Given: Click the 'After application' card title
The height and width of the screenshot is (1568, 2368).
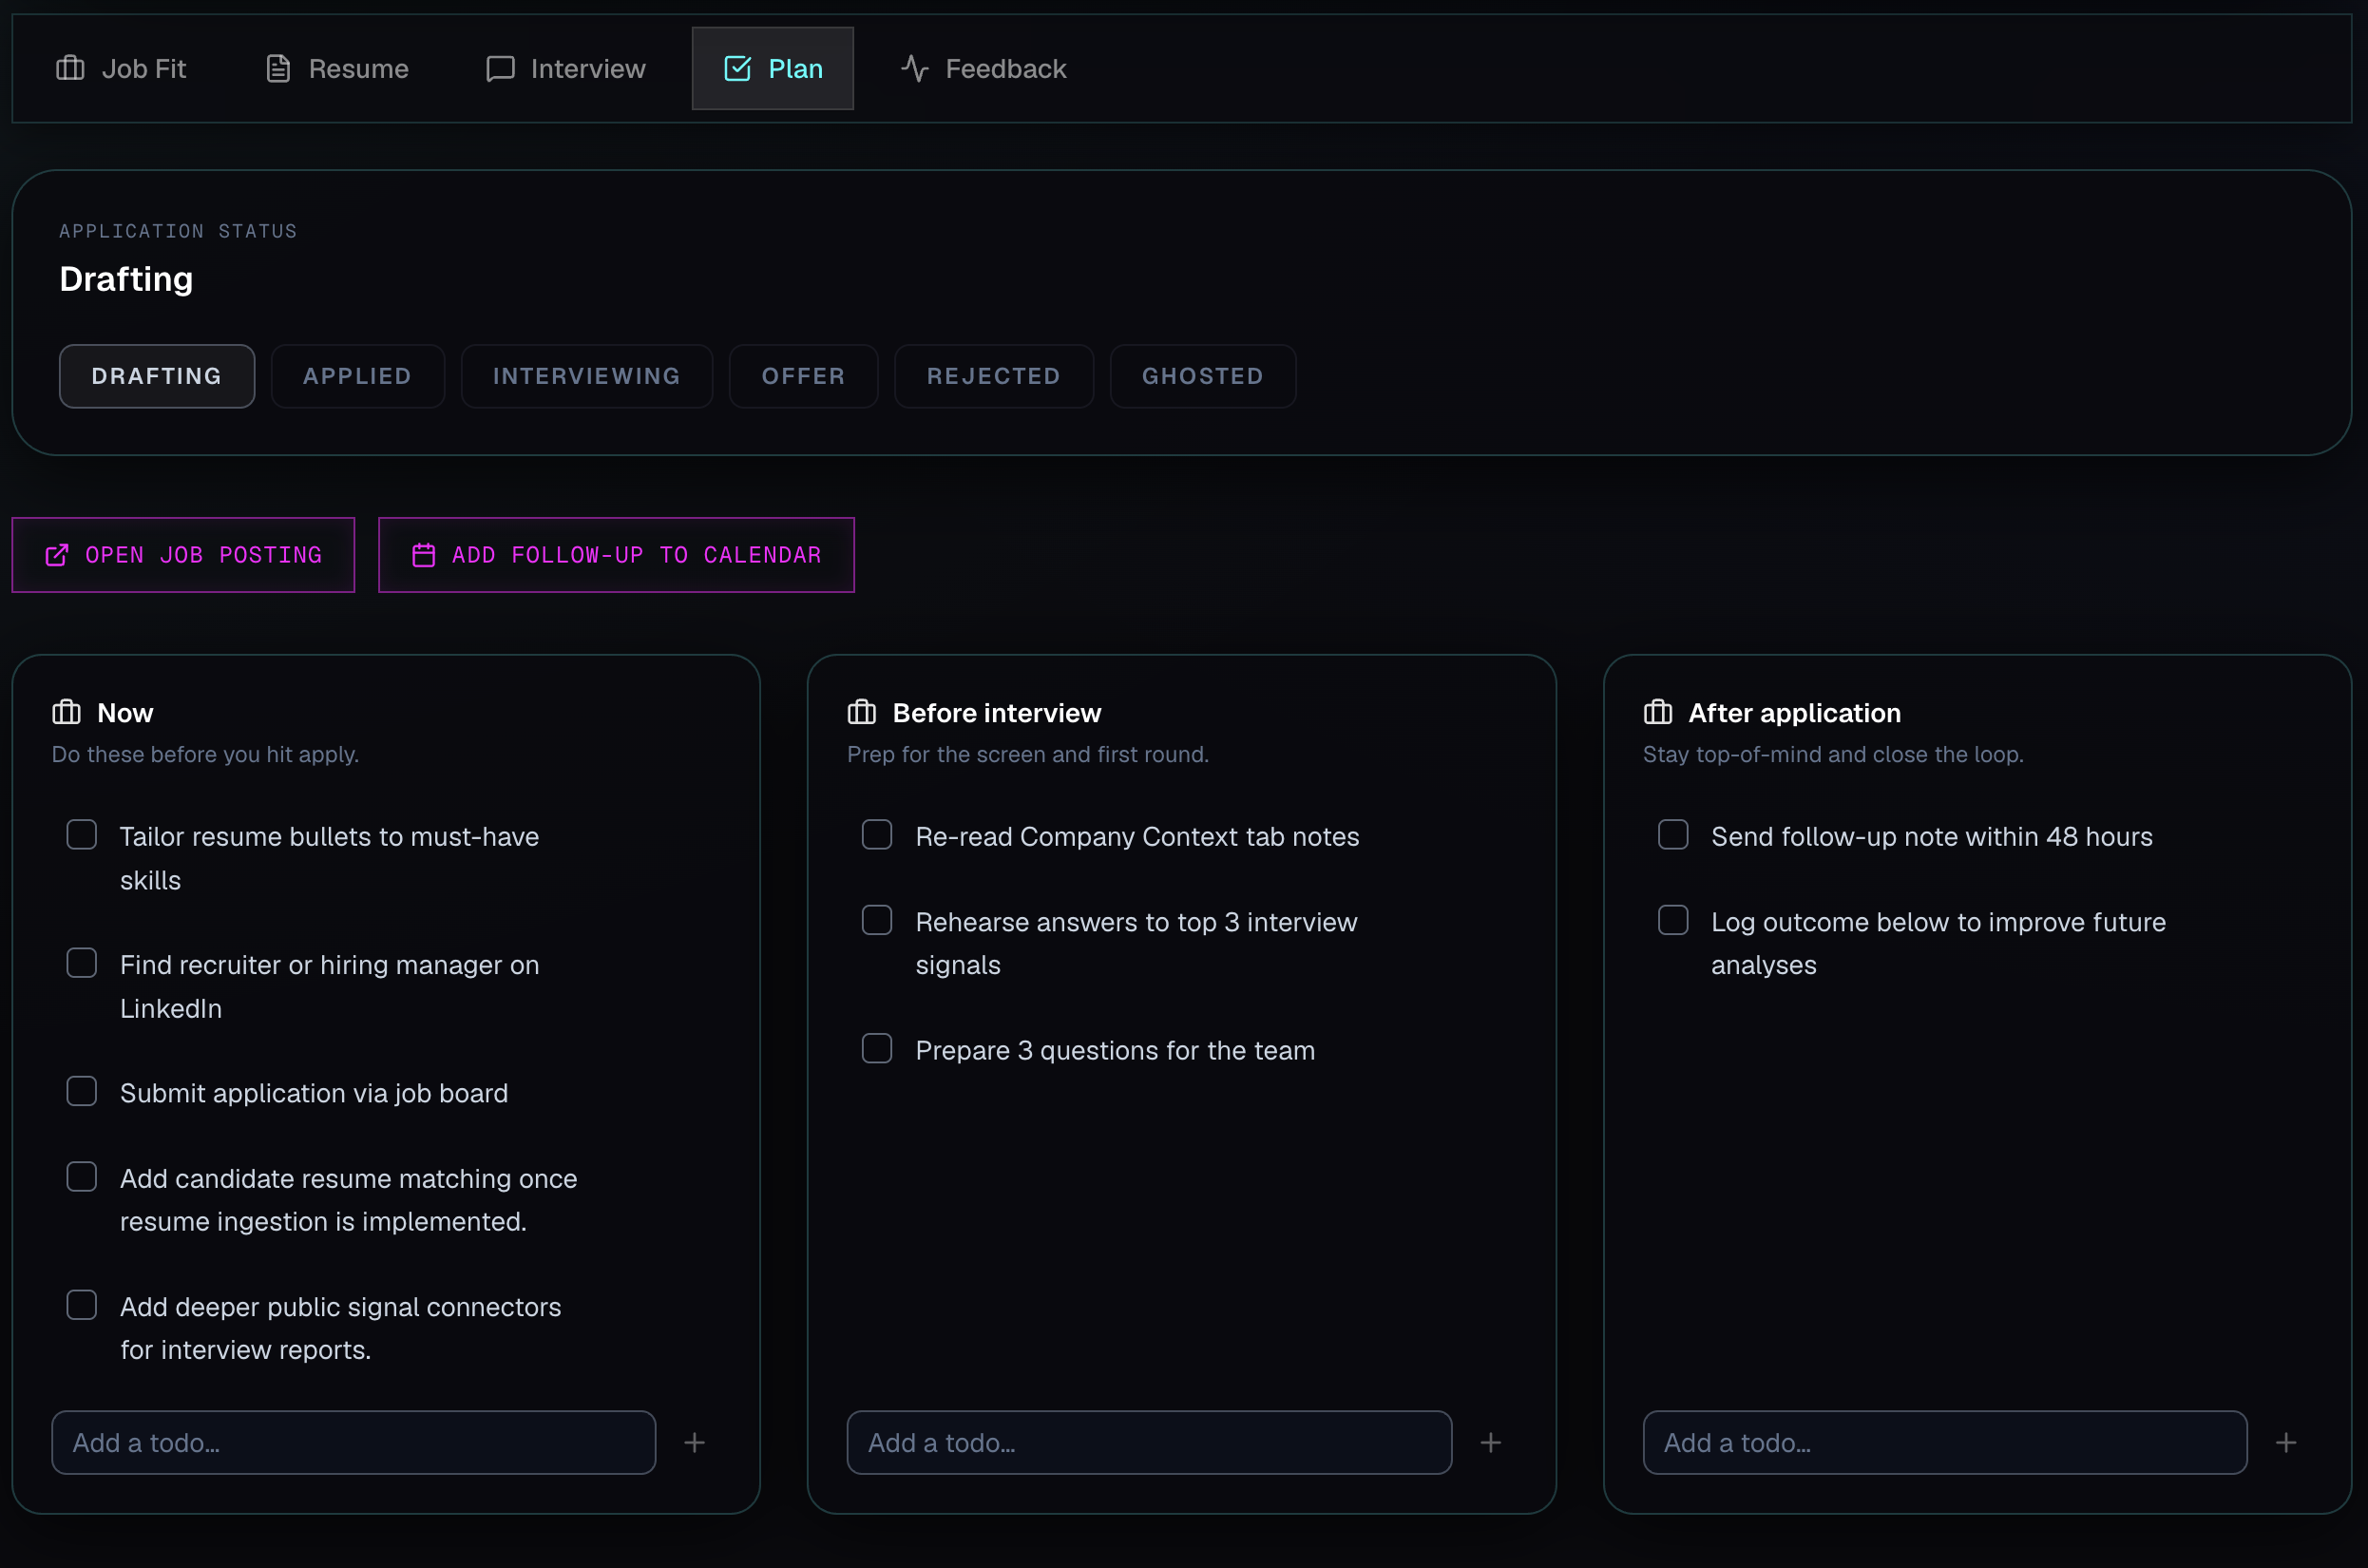Looking at the screenshot, I should pos(1795,713).
